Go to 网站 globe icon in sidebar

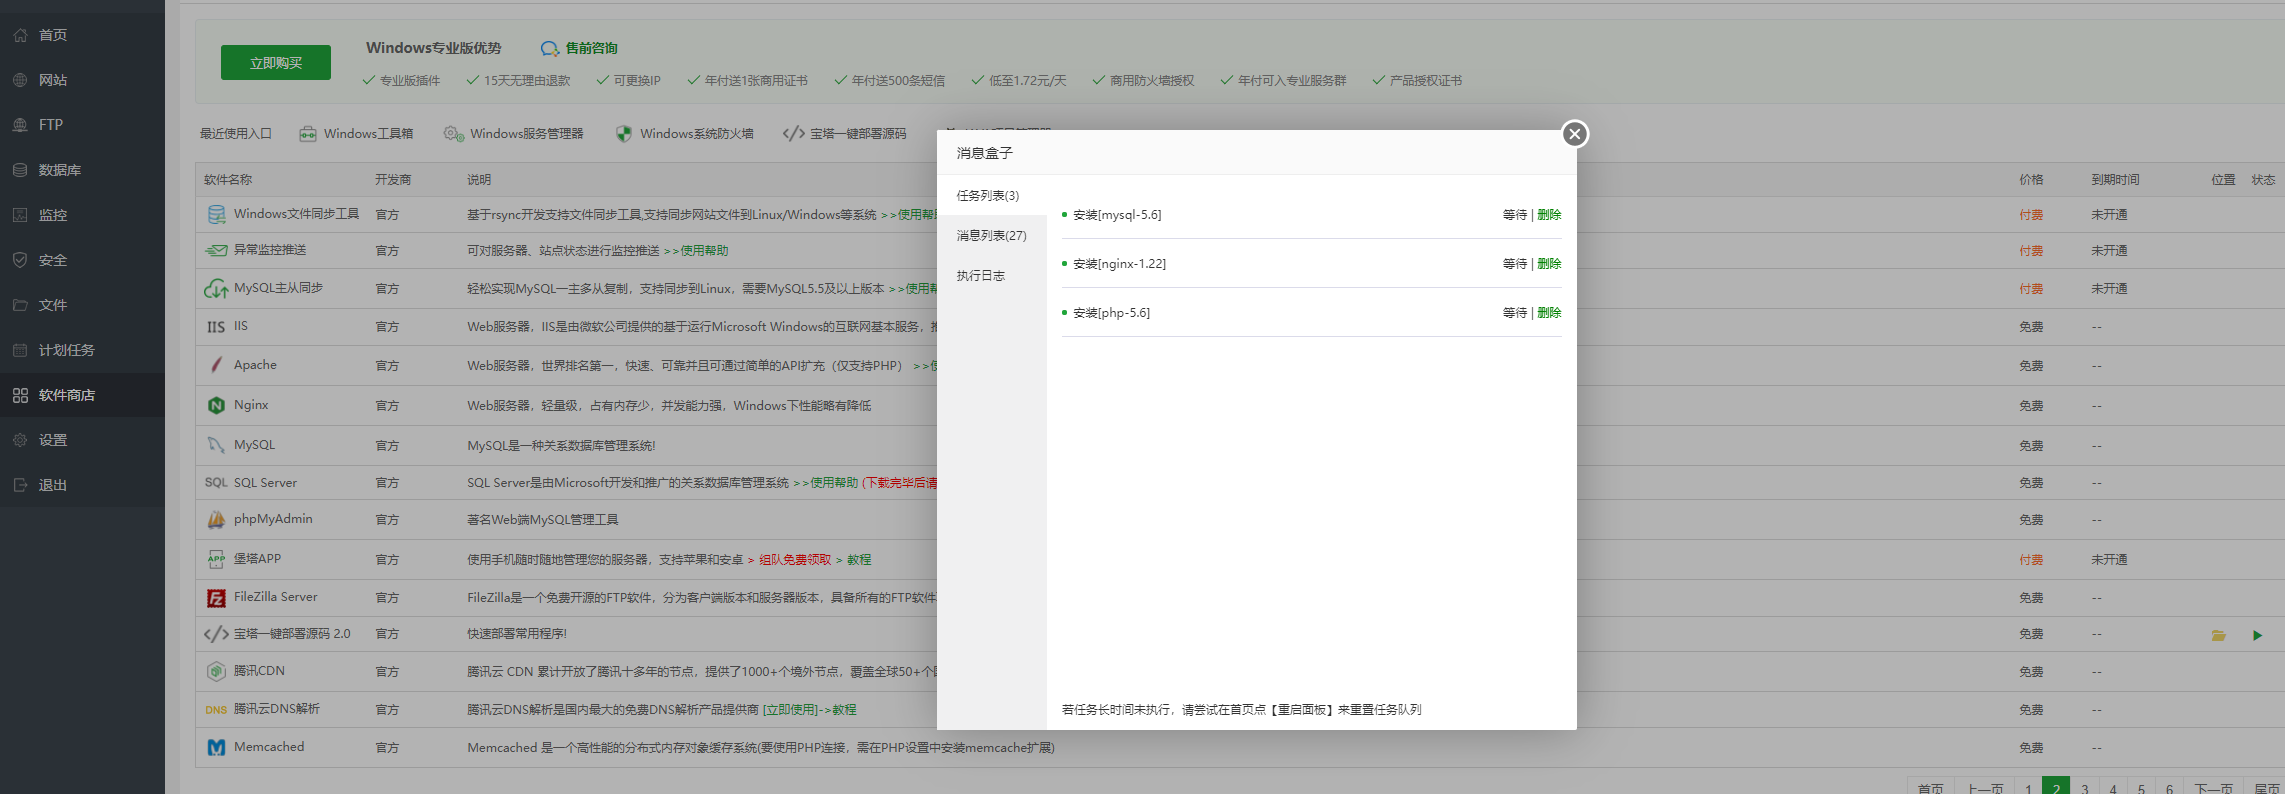click(x=20, y=80)
